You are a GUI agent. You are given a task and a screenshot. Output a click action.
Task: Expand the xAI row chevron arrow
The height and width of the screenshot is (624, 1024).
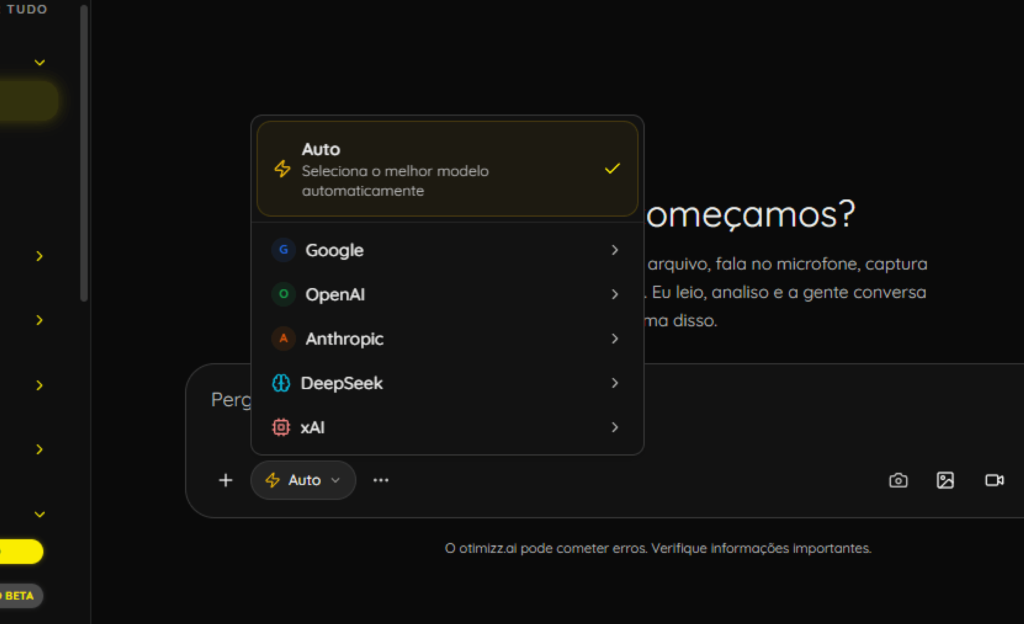pyautogui.click(x=615, y=428)
